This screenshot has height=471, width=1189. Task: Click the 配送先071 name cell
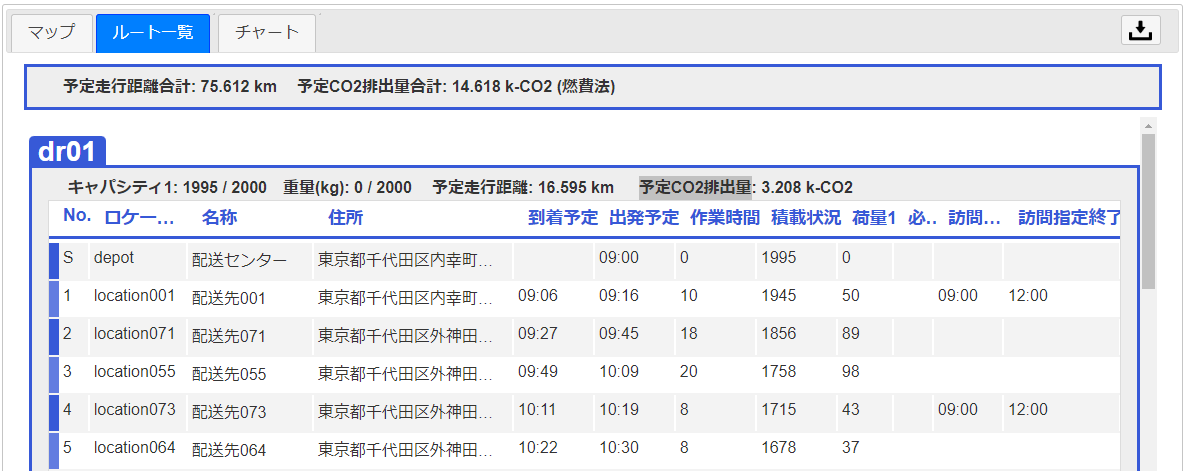229,334
